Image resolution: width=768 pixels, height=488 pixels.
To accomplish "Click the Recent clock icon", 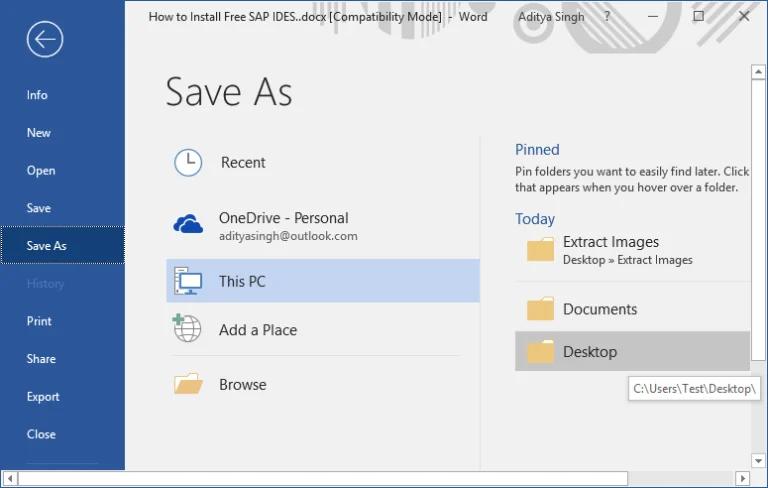I will pyautogui.click(x=188, y=163).
